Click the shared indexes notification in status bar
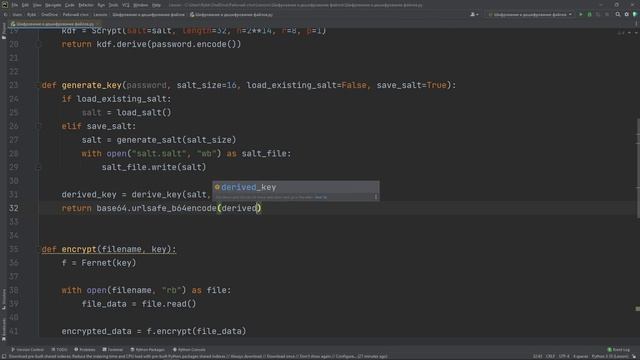This screenshot has width=640, height=360. 198,356
